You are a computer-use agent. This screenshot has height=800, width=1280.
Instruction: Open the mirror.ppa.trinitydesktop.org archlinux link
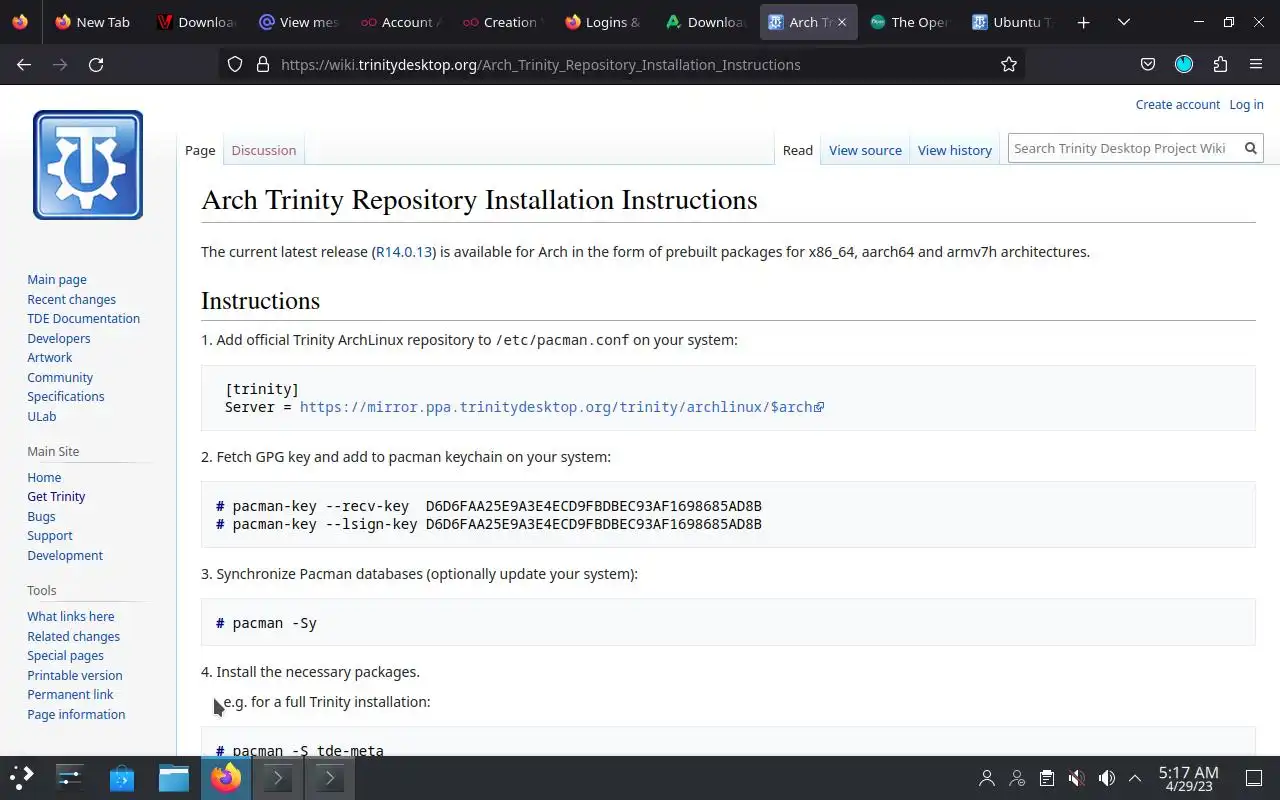coord(561,407)
